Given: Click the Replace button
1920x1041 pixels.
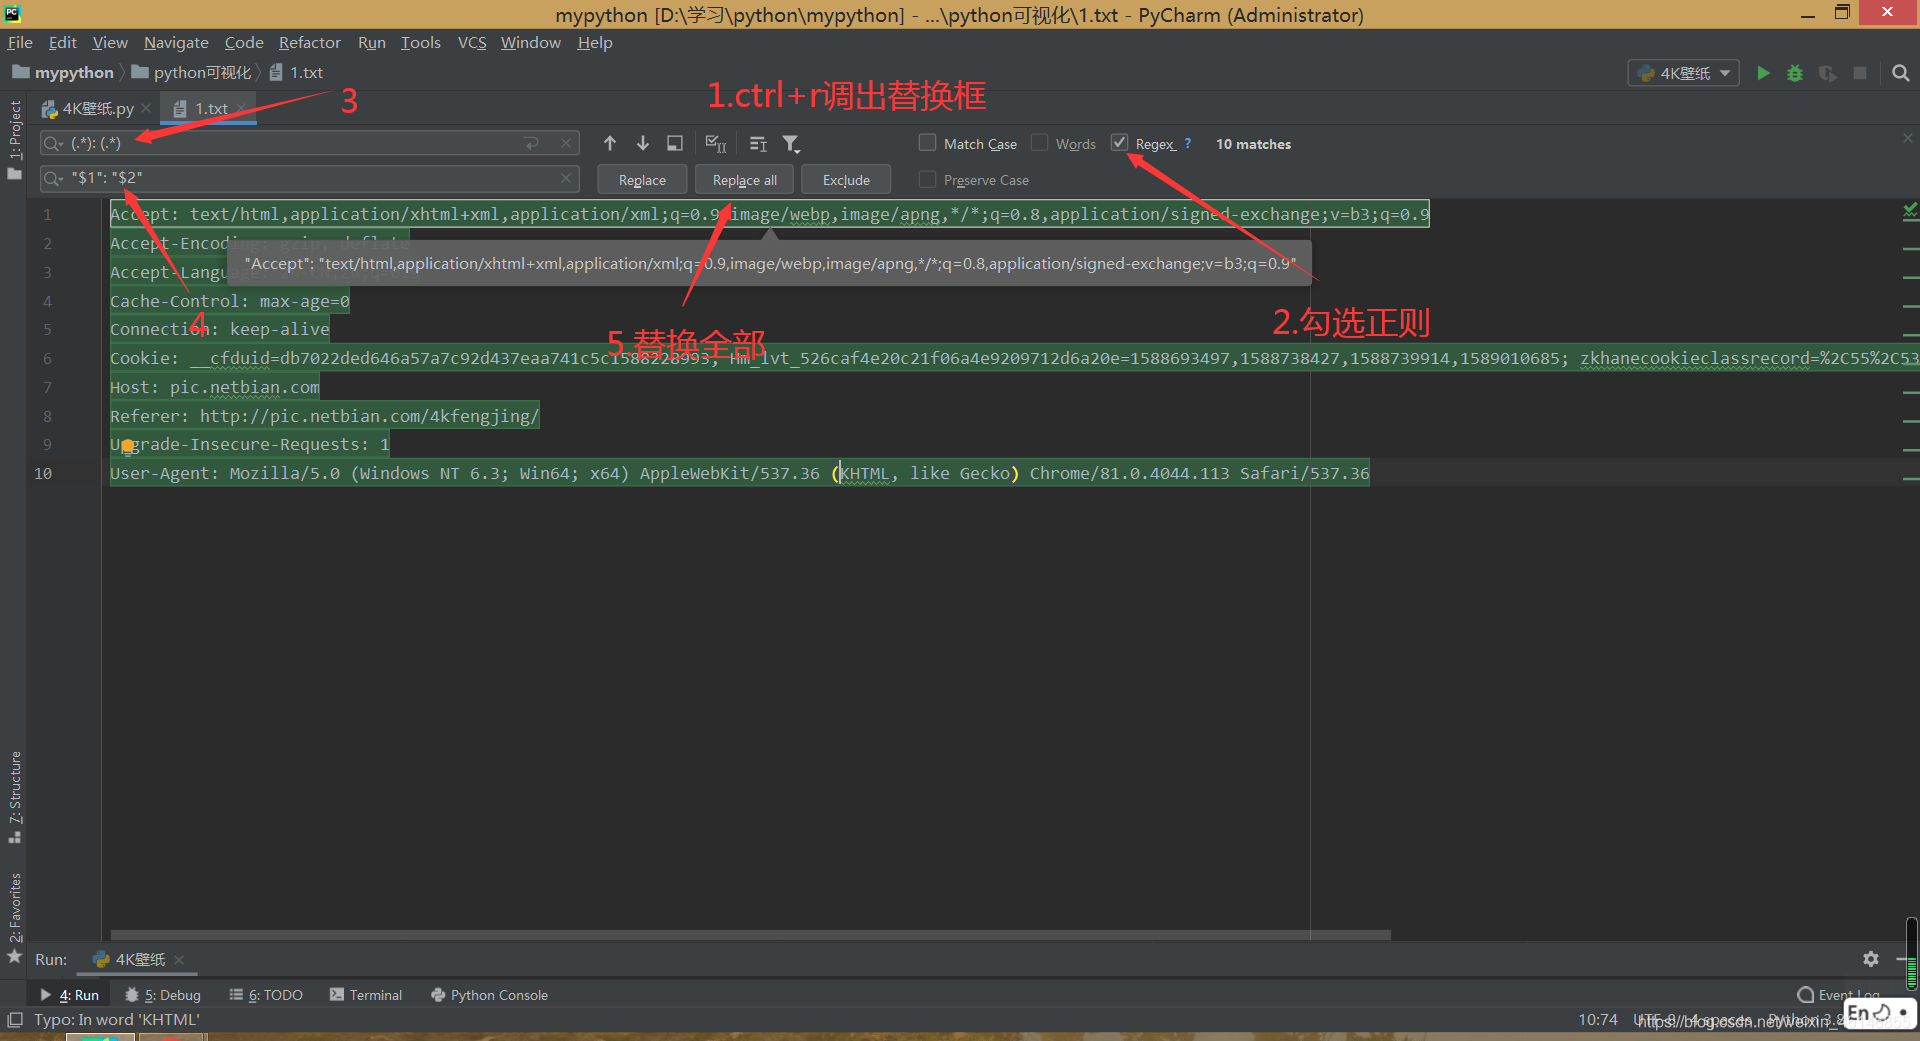Looking at the screenshot, I should coord(642,180).
